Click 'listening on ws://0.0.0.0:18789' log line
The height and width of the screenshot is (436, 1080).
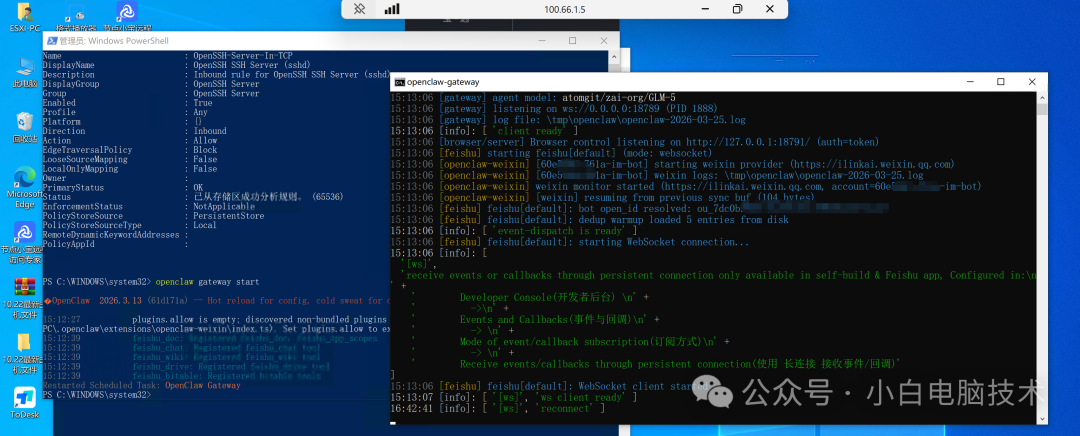553,109
